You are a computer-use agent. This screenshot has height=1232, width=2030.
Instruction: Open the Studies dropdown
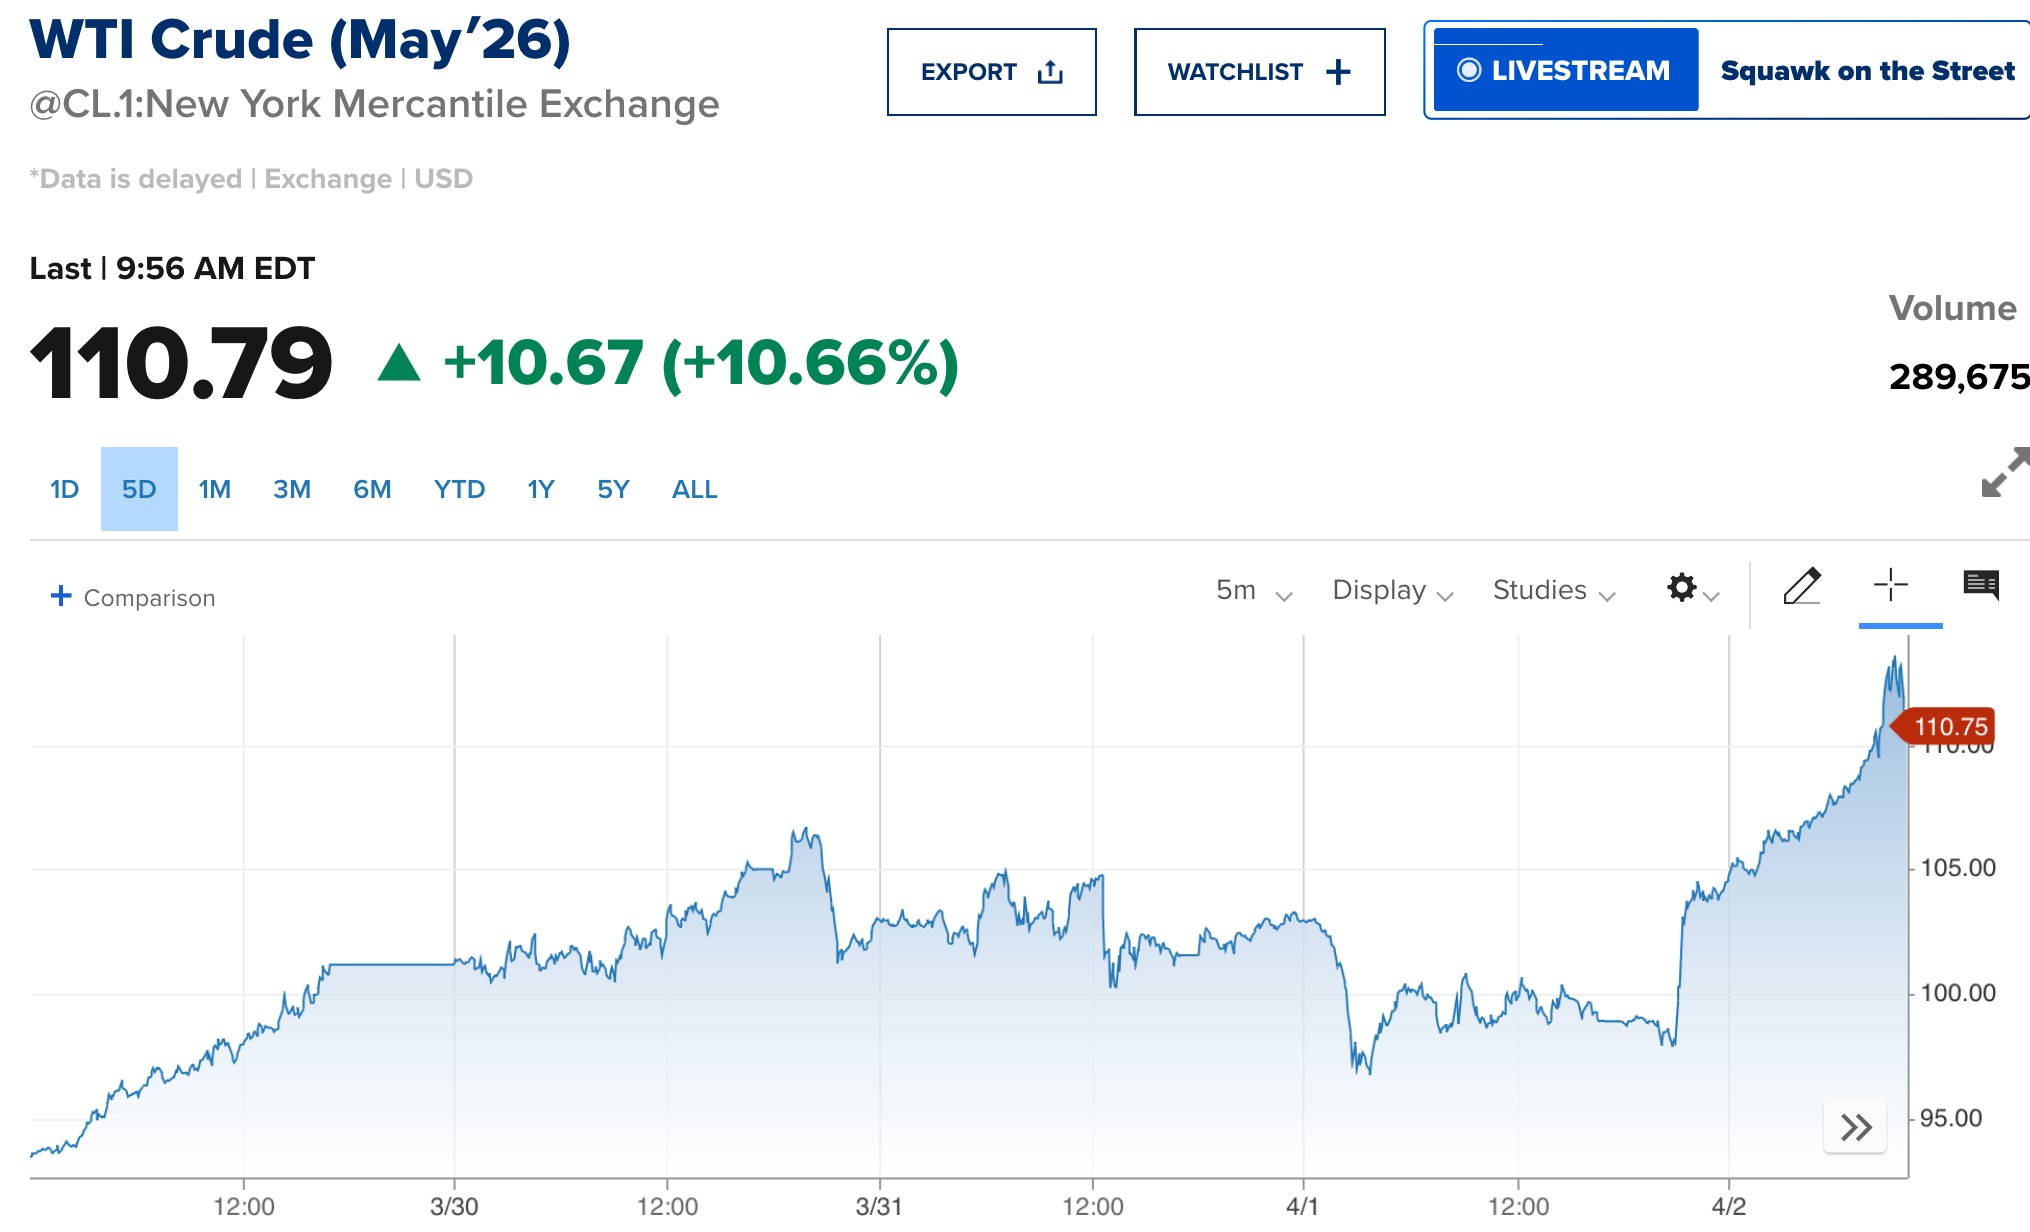[x=1553, y=591]
